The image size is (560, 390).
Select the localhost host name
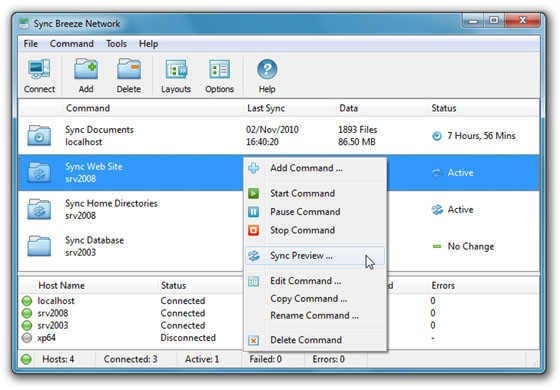click(56, 301)
